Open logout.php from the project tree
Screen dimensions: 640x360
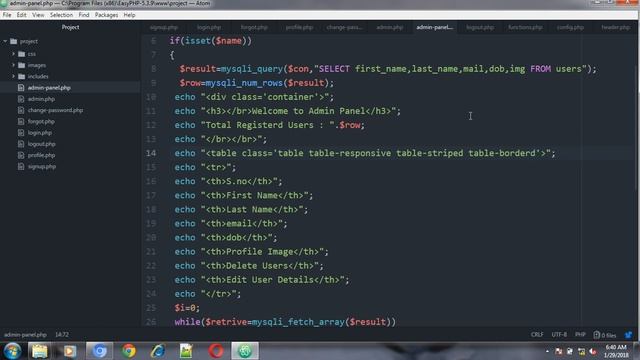point(42,144)
